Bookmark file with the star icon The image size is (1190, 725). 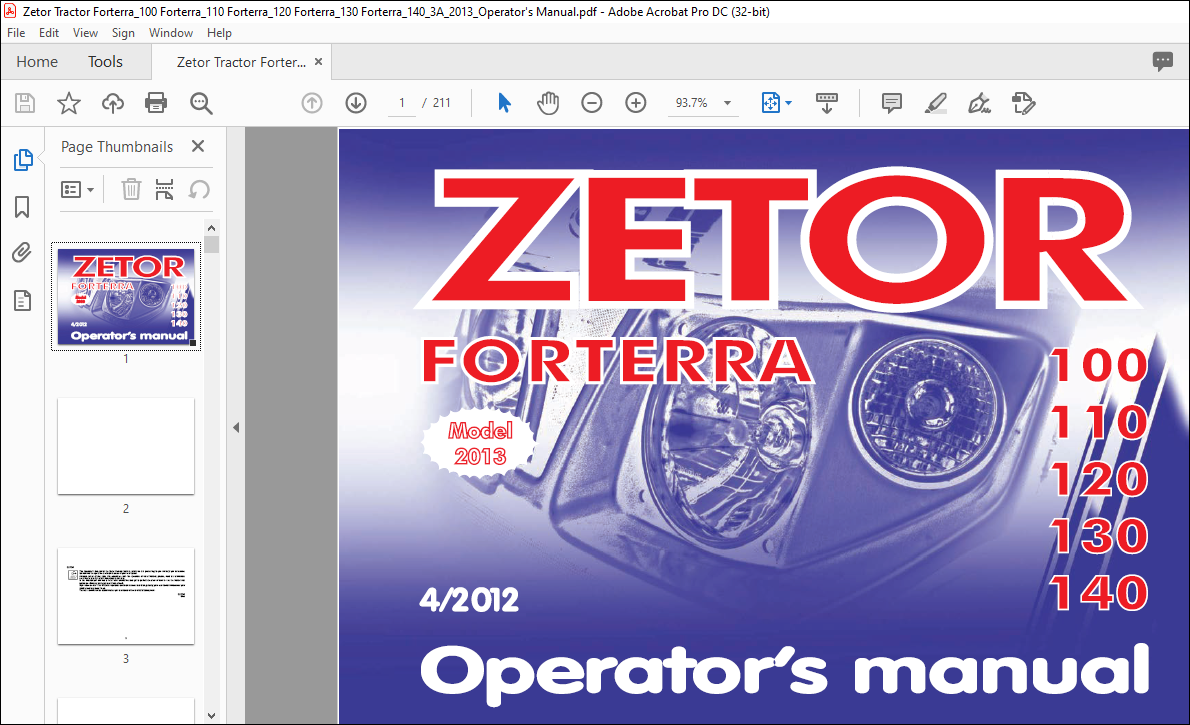pyautogui.click(x=69, y=102)
